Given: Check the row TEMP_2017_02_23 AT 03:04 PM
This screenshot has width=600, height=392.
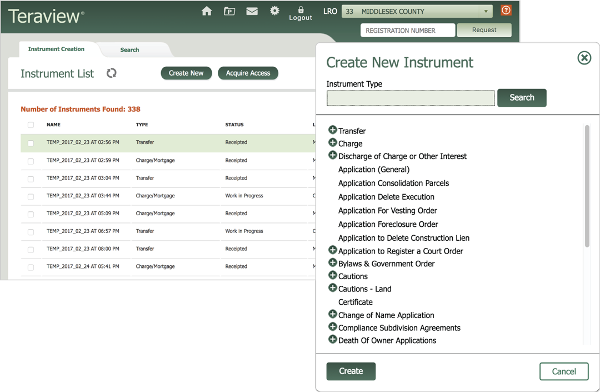Looking at the screenshot, I should [31, 178].
